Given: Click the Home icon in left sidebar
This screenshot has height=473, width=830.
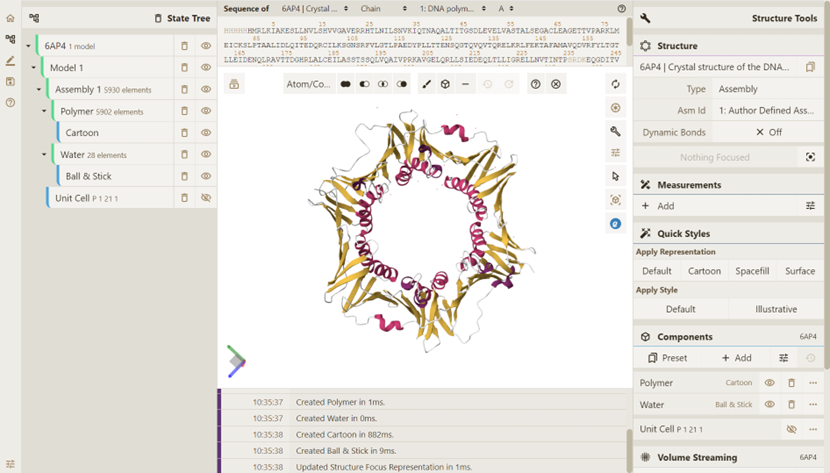Looking at the screenshot, I should pos(10,18).
